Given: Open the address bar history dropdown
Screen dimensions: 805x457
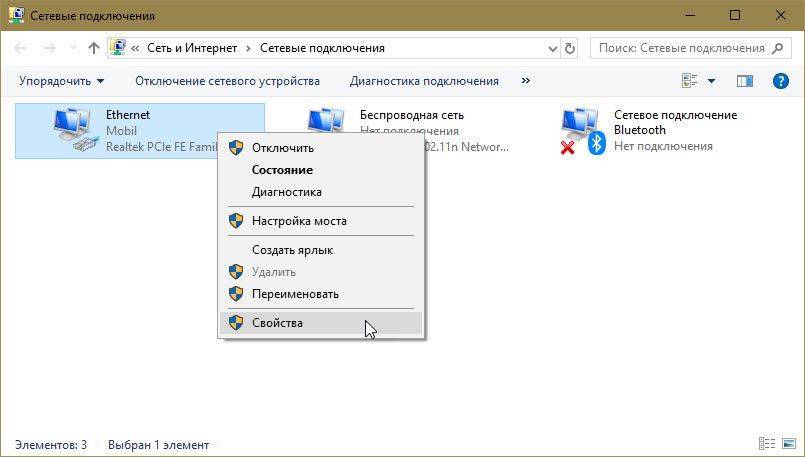Looking at the screenshot, I should 553,48.
